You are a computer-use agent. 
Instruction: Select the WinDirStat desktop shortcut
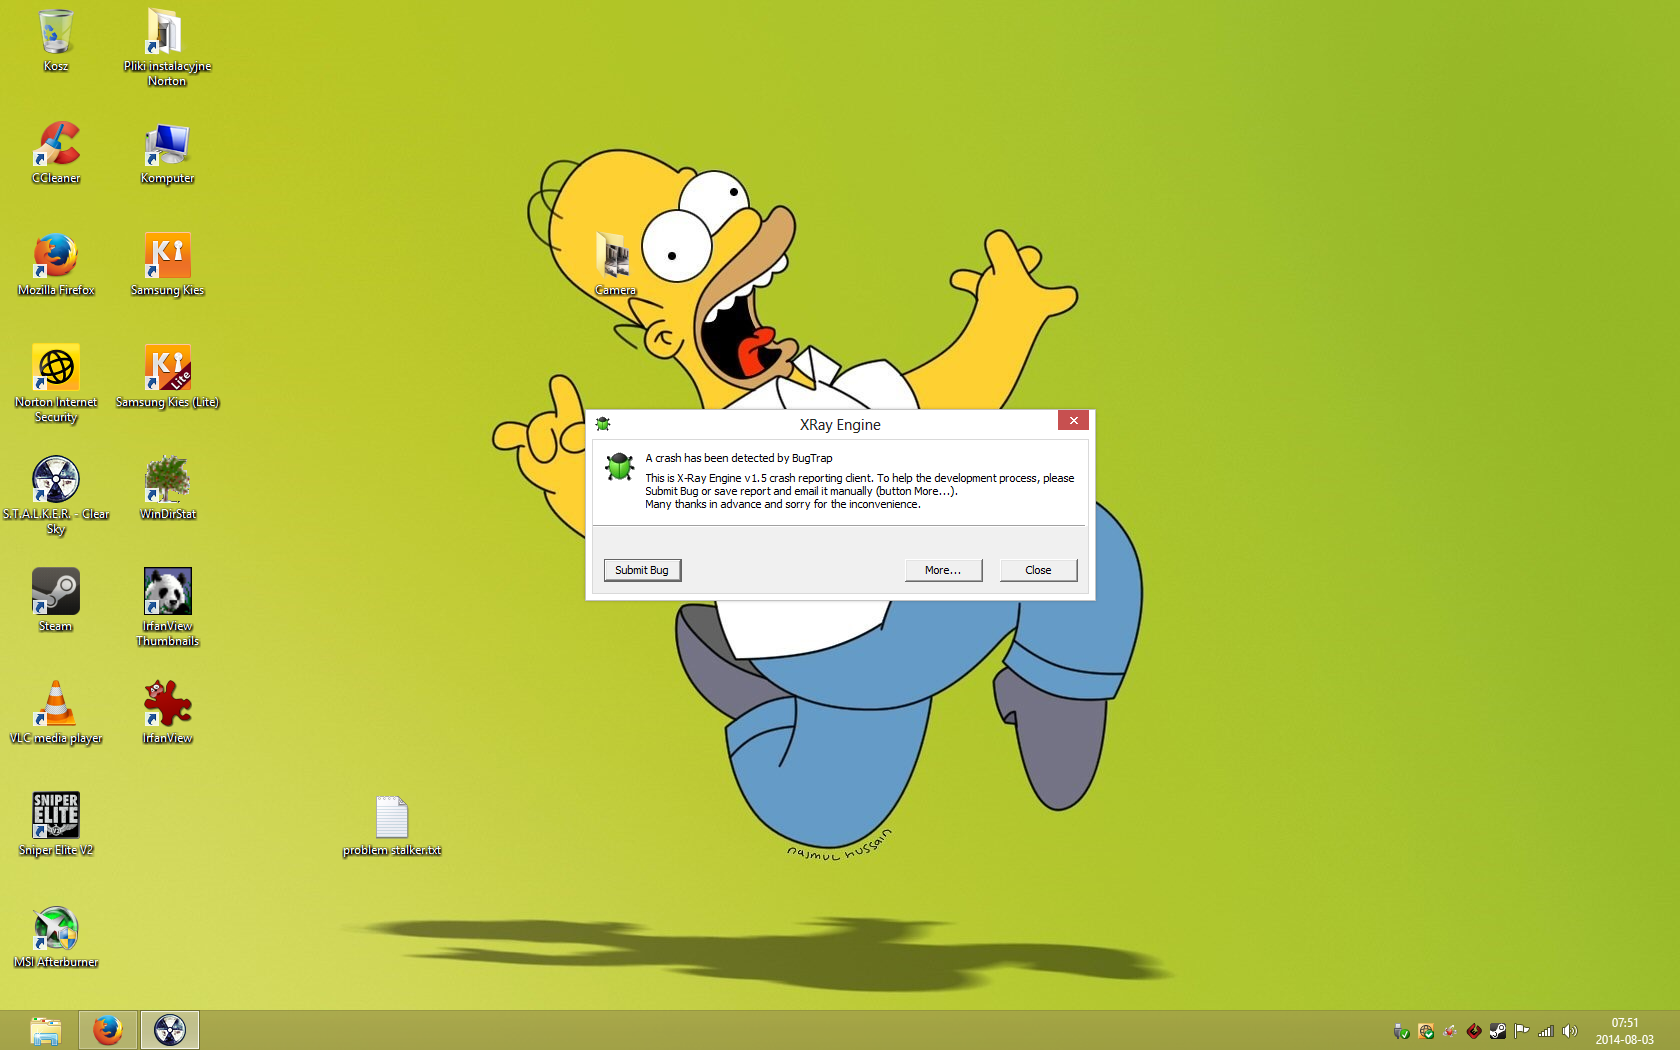(167, 488)
